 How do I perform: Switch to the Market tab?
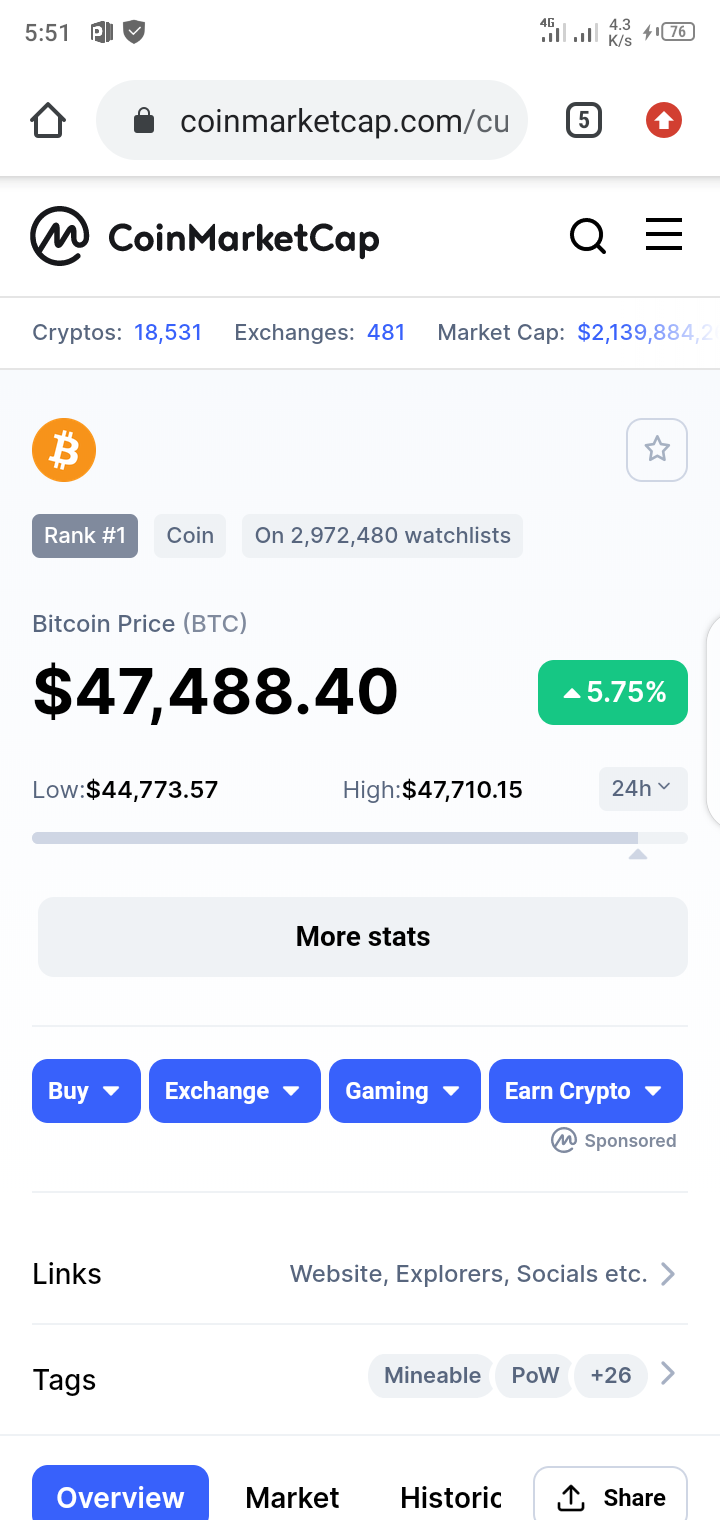292,1497
